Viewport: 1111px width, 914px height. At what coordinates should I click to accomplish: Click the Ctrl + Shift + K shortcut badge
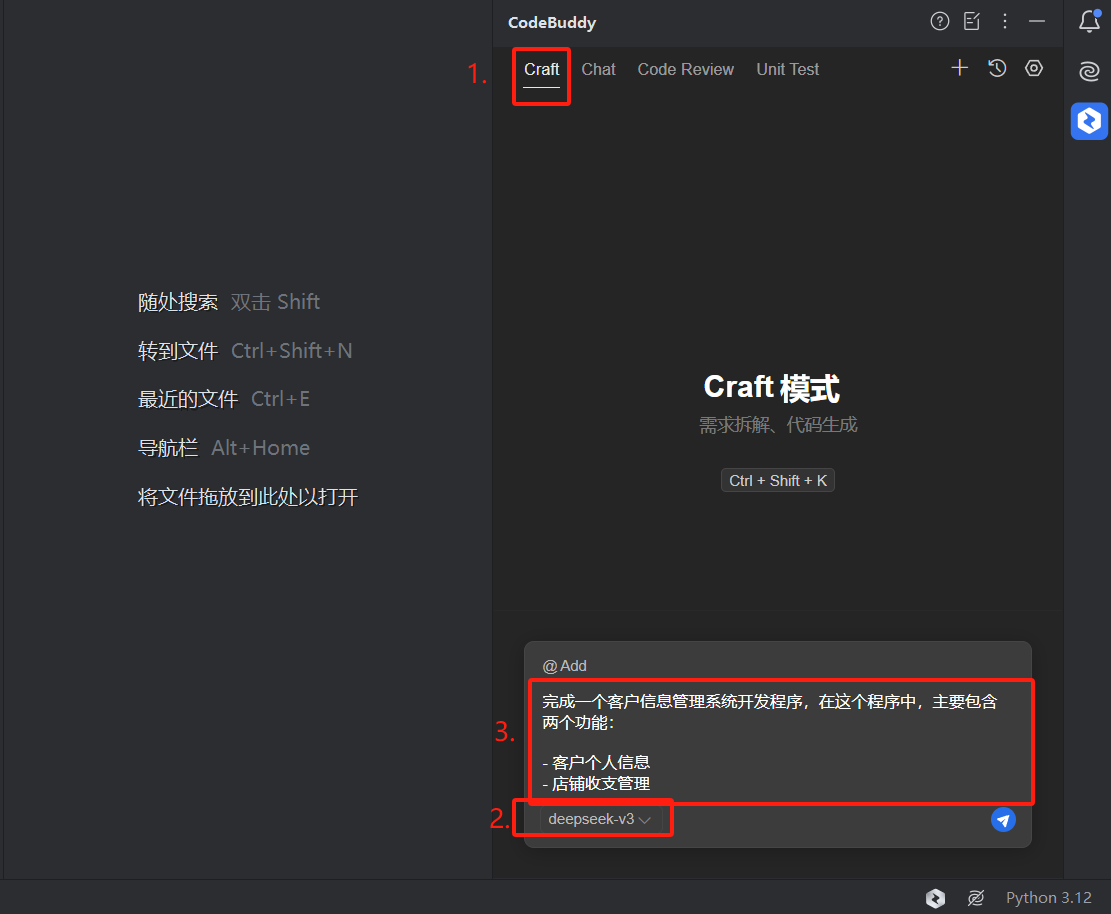(x=778, y=480)
